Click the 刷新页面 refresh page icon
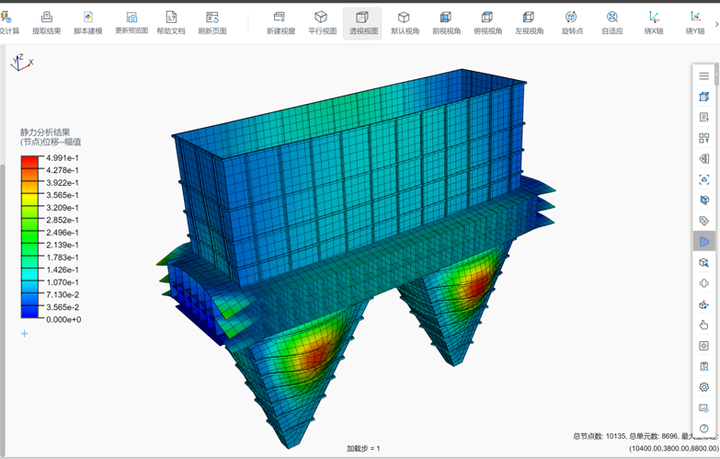 (x=211, y=22)
